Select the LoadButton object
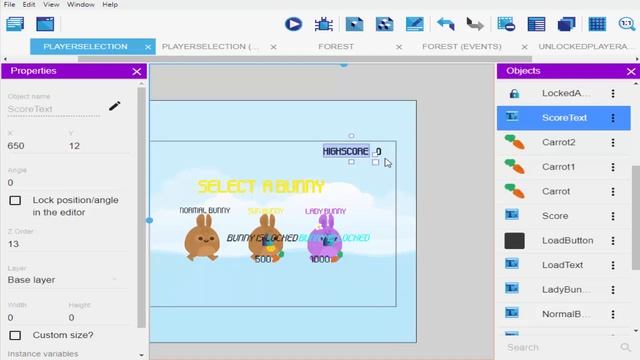640x360 pixels. tap(563, 240)
